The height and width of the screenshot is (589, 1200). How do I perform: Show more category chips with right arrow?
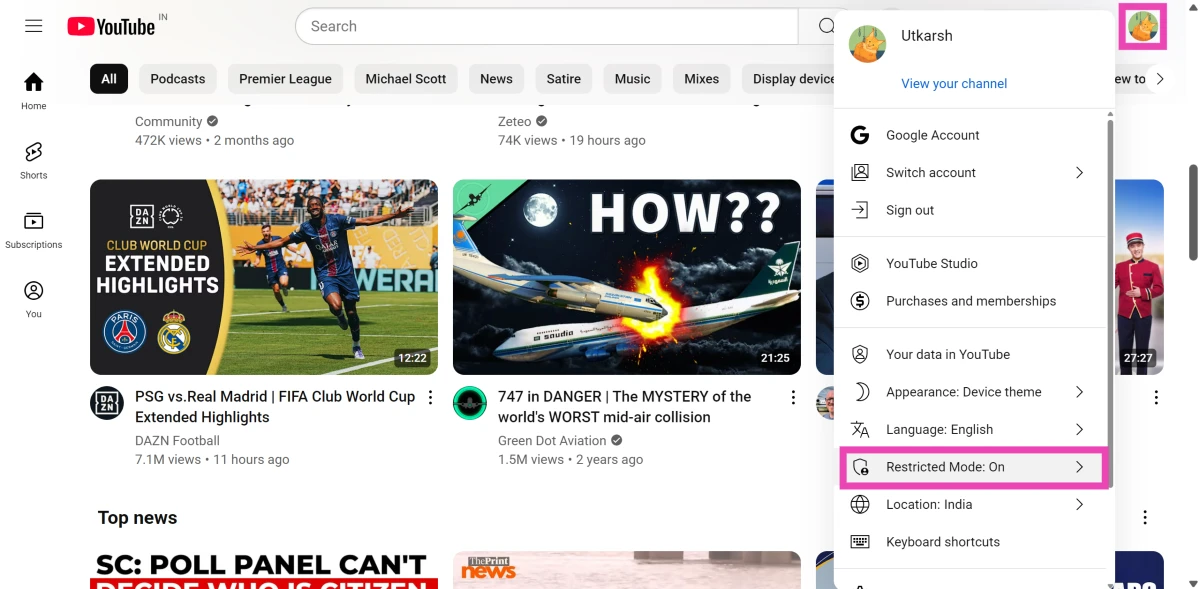[x=1160, y=79]
